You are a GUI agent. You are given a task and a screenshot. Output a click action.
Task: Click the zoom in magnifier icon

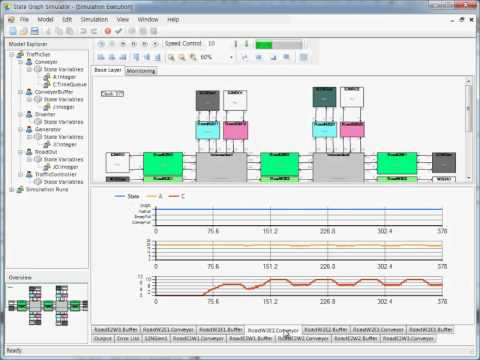coord(171,57)
